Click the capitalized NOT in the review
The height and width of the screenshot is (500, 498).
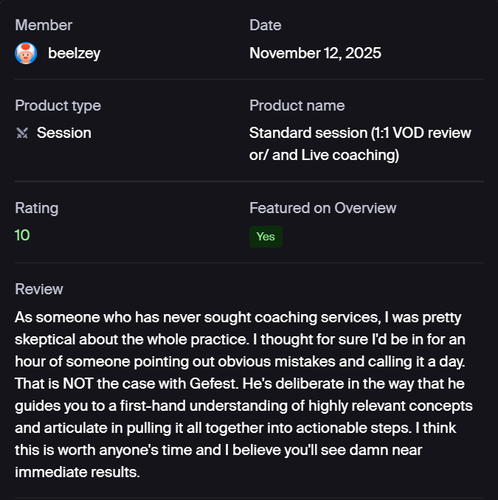pos(78,384)
